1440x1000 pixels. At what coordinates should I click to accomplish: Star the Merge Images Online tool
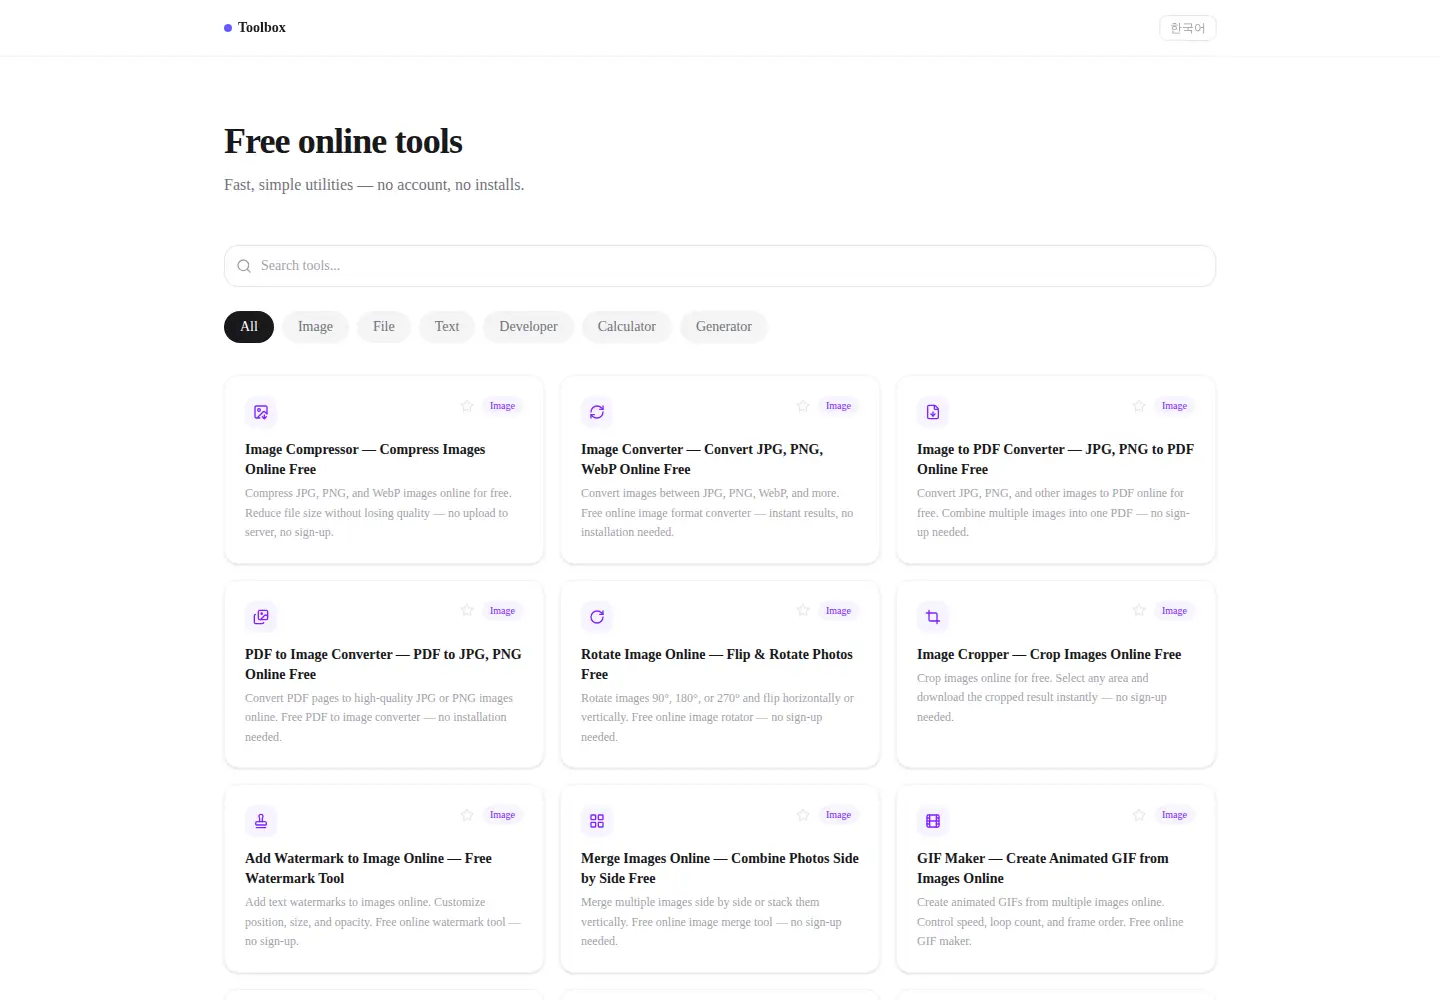pyautogui.click(x=803, y=815)
